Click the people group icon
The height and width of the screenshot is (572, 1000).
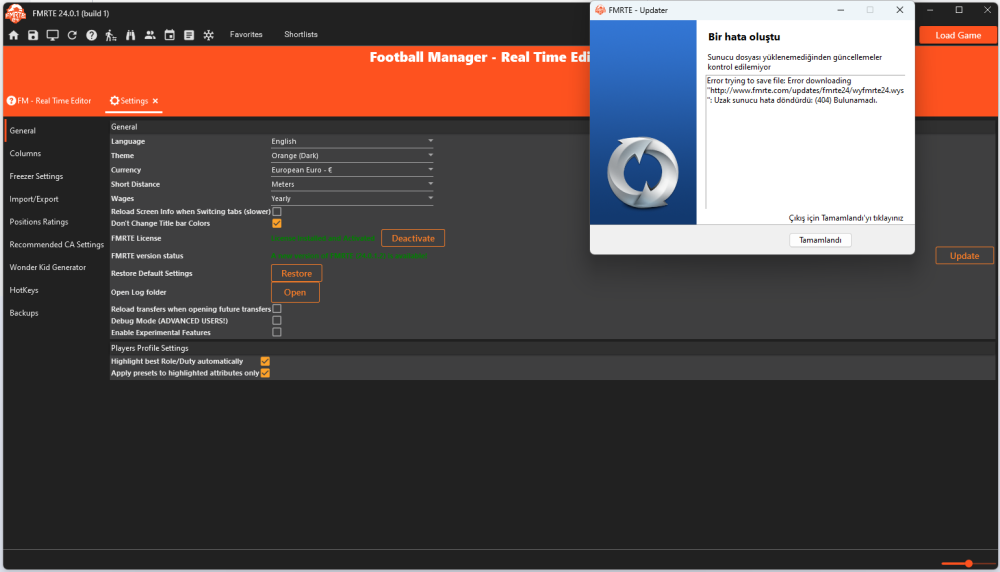150,35
